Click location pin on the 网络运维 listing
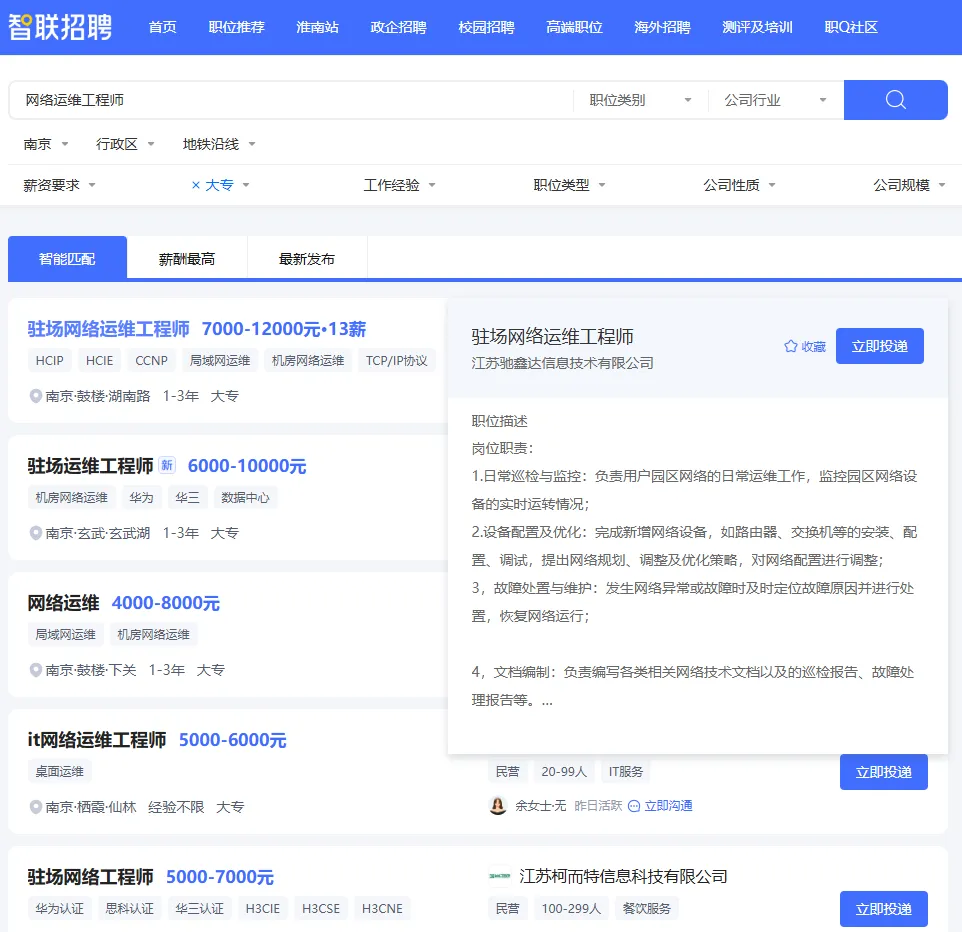The width and height of the screenshot is (962, 932). (x=35, y=670)
